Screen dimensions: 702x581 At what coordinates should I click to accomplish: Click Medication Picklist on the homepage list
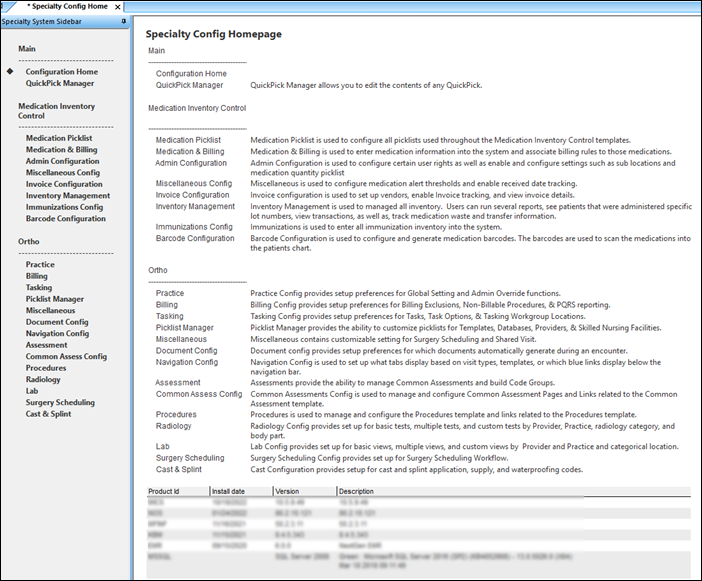tap(188, 140)
